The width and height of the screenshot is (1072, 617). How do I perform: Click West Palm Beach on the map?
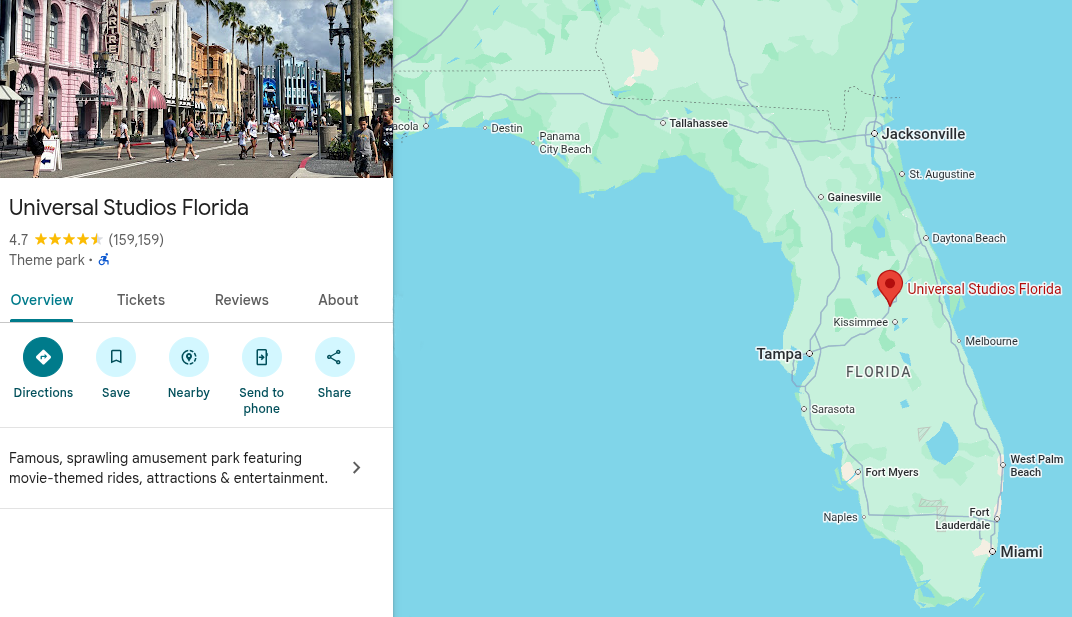pos(1036,466)
